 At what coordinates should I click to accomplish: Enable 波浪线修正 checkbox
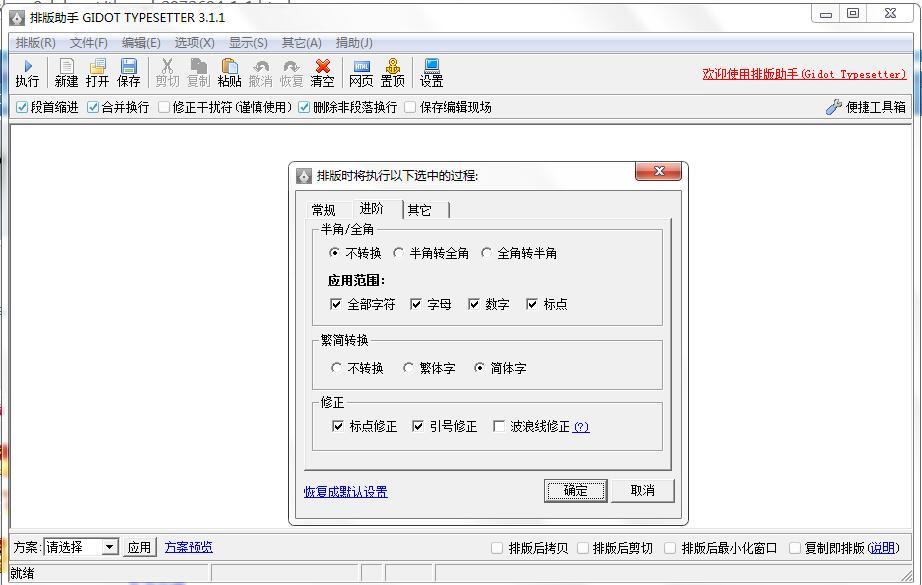tap(499, 426)
